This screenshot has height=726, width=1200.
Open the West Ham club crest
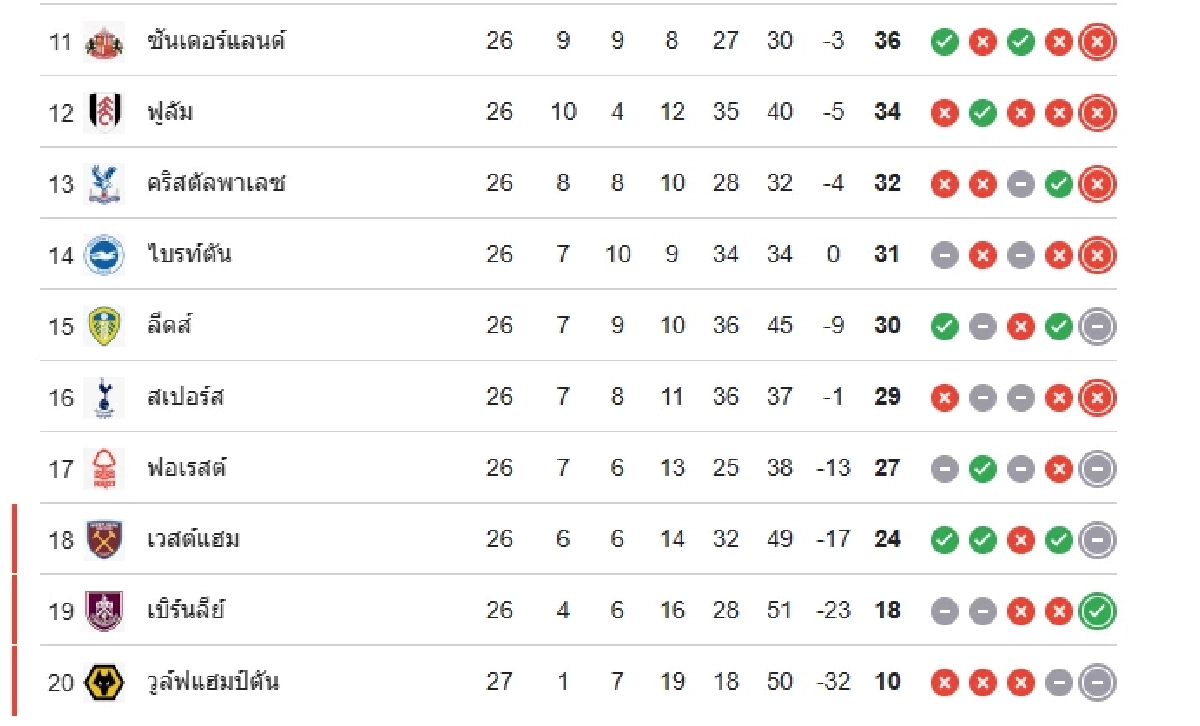pos(104,539)
